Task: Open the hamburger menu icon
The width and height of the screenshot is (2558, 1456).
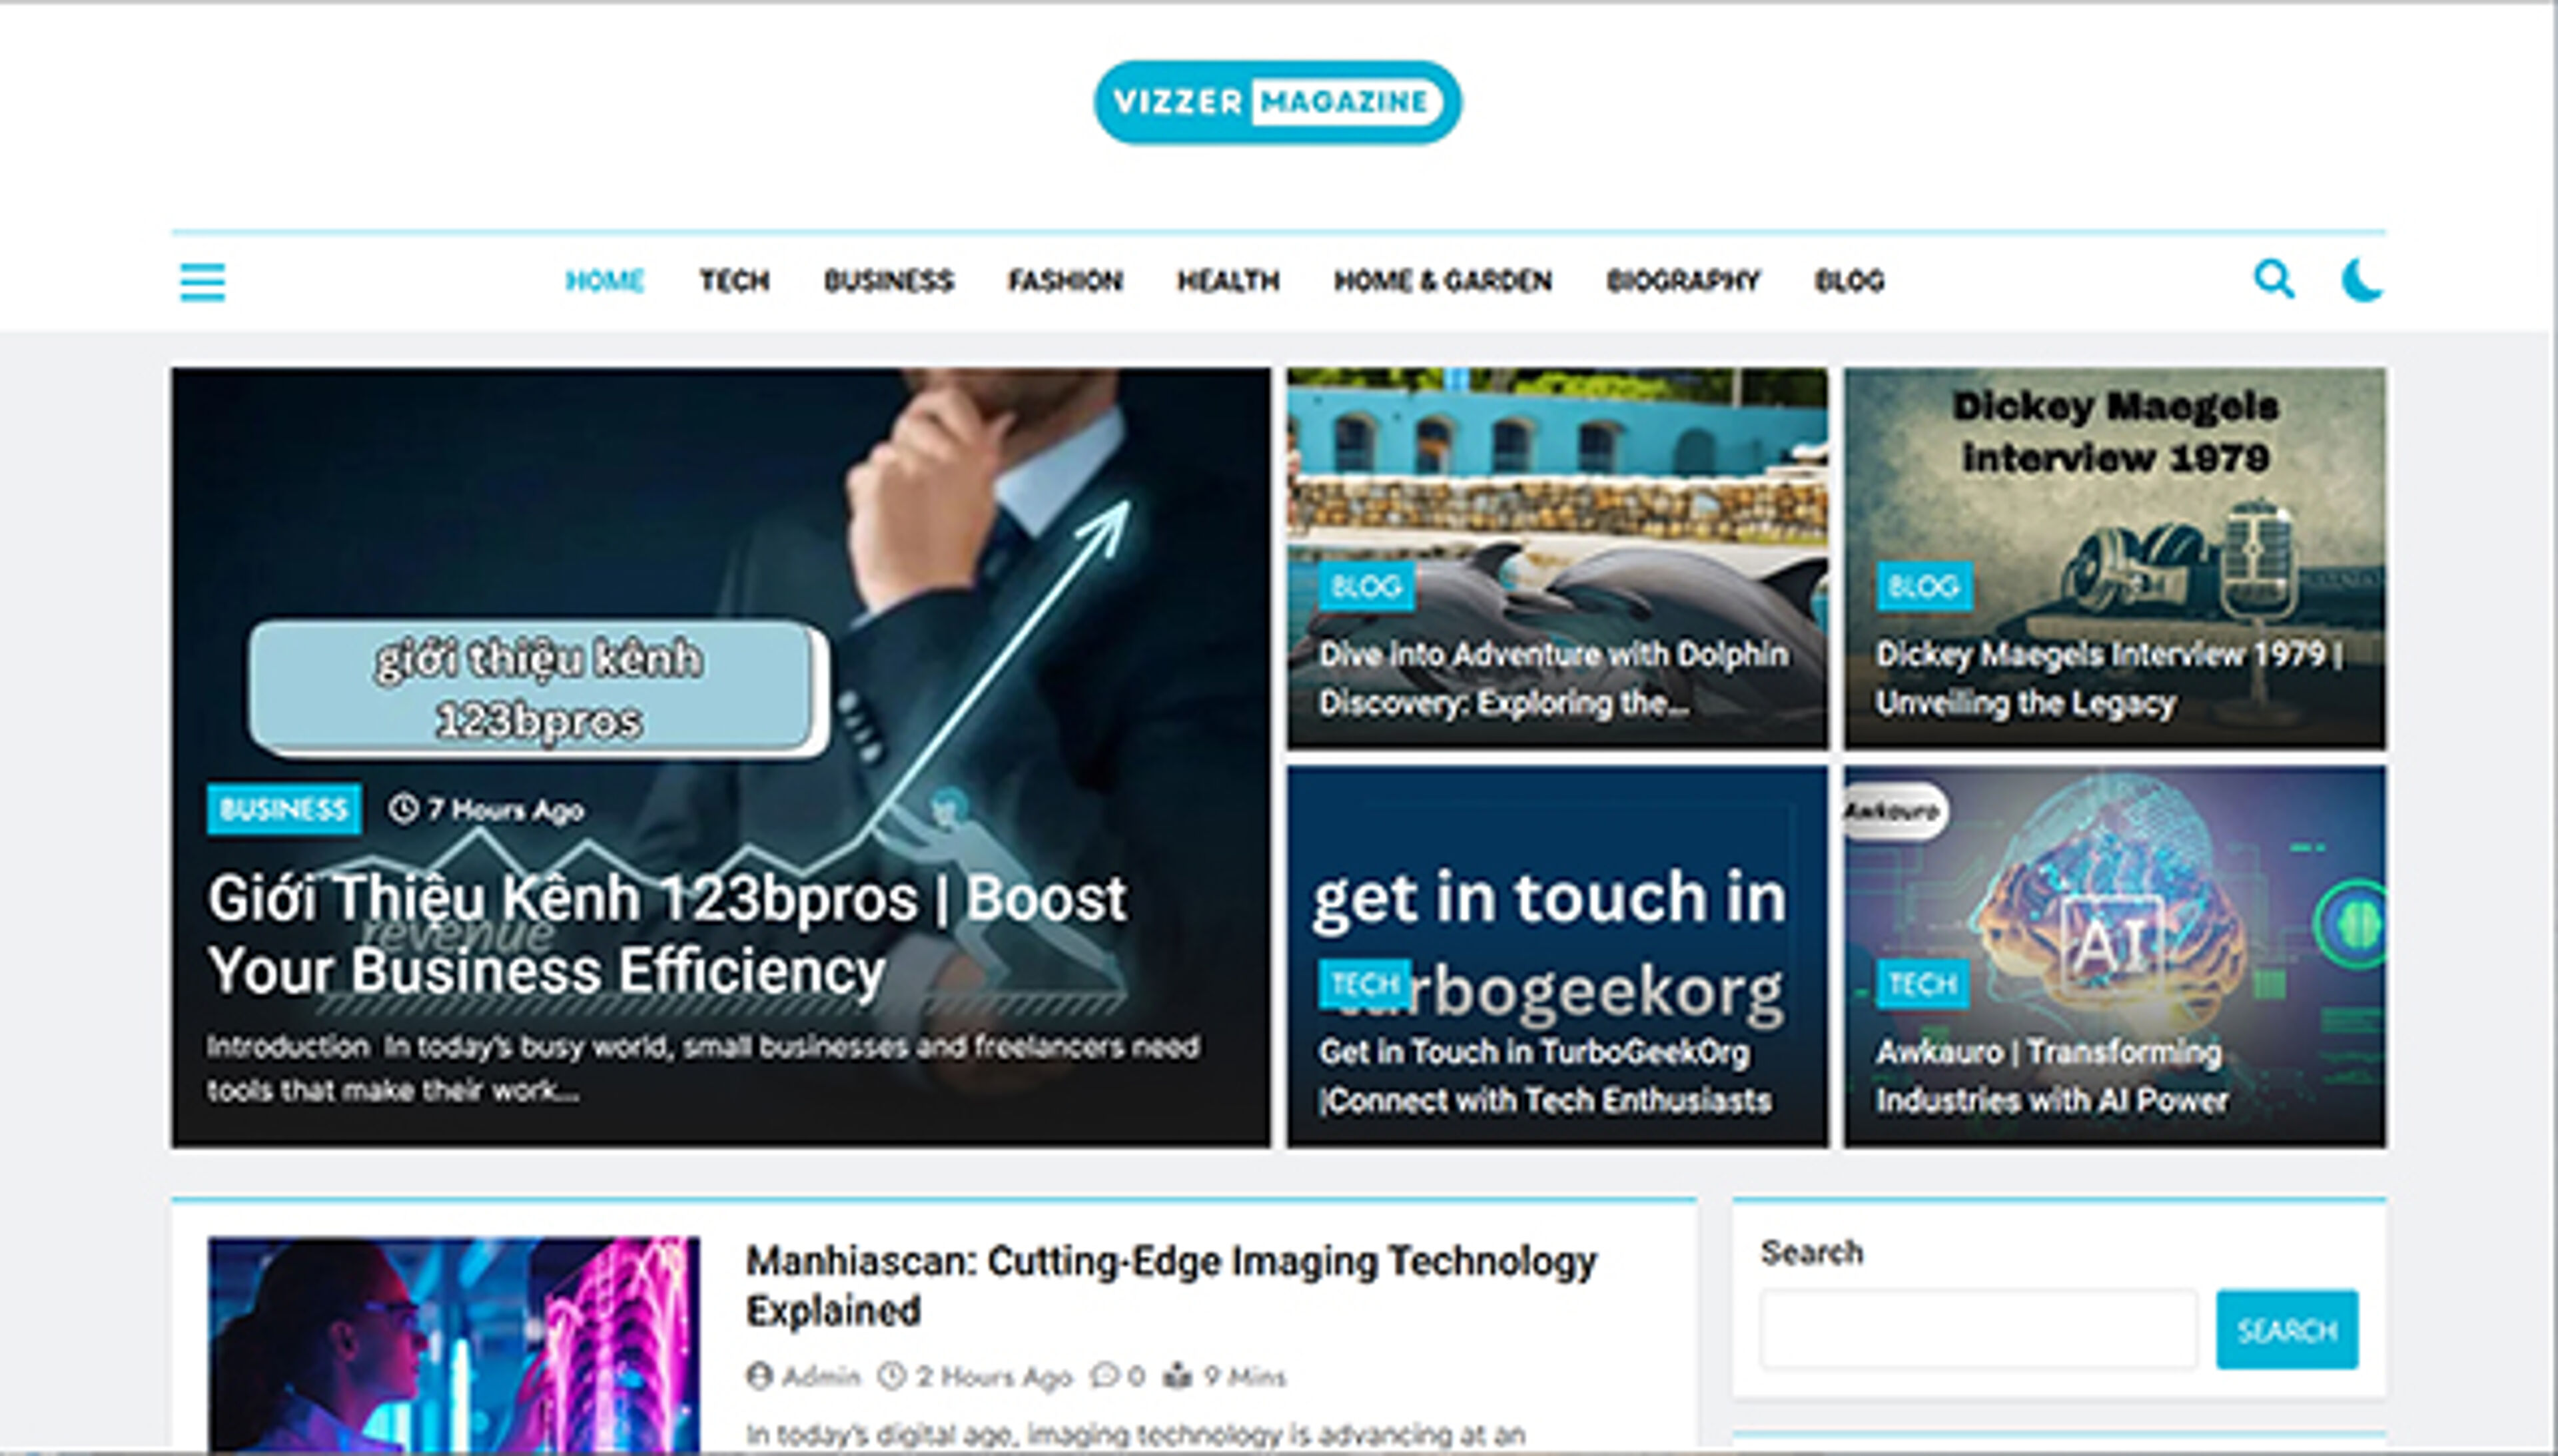Action: (202, 281)
